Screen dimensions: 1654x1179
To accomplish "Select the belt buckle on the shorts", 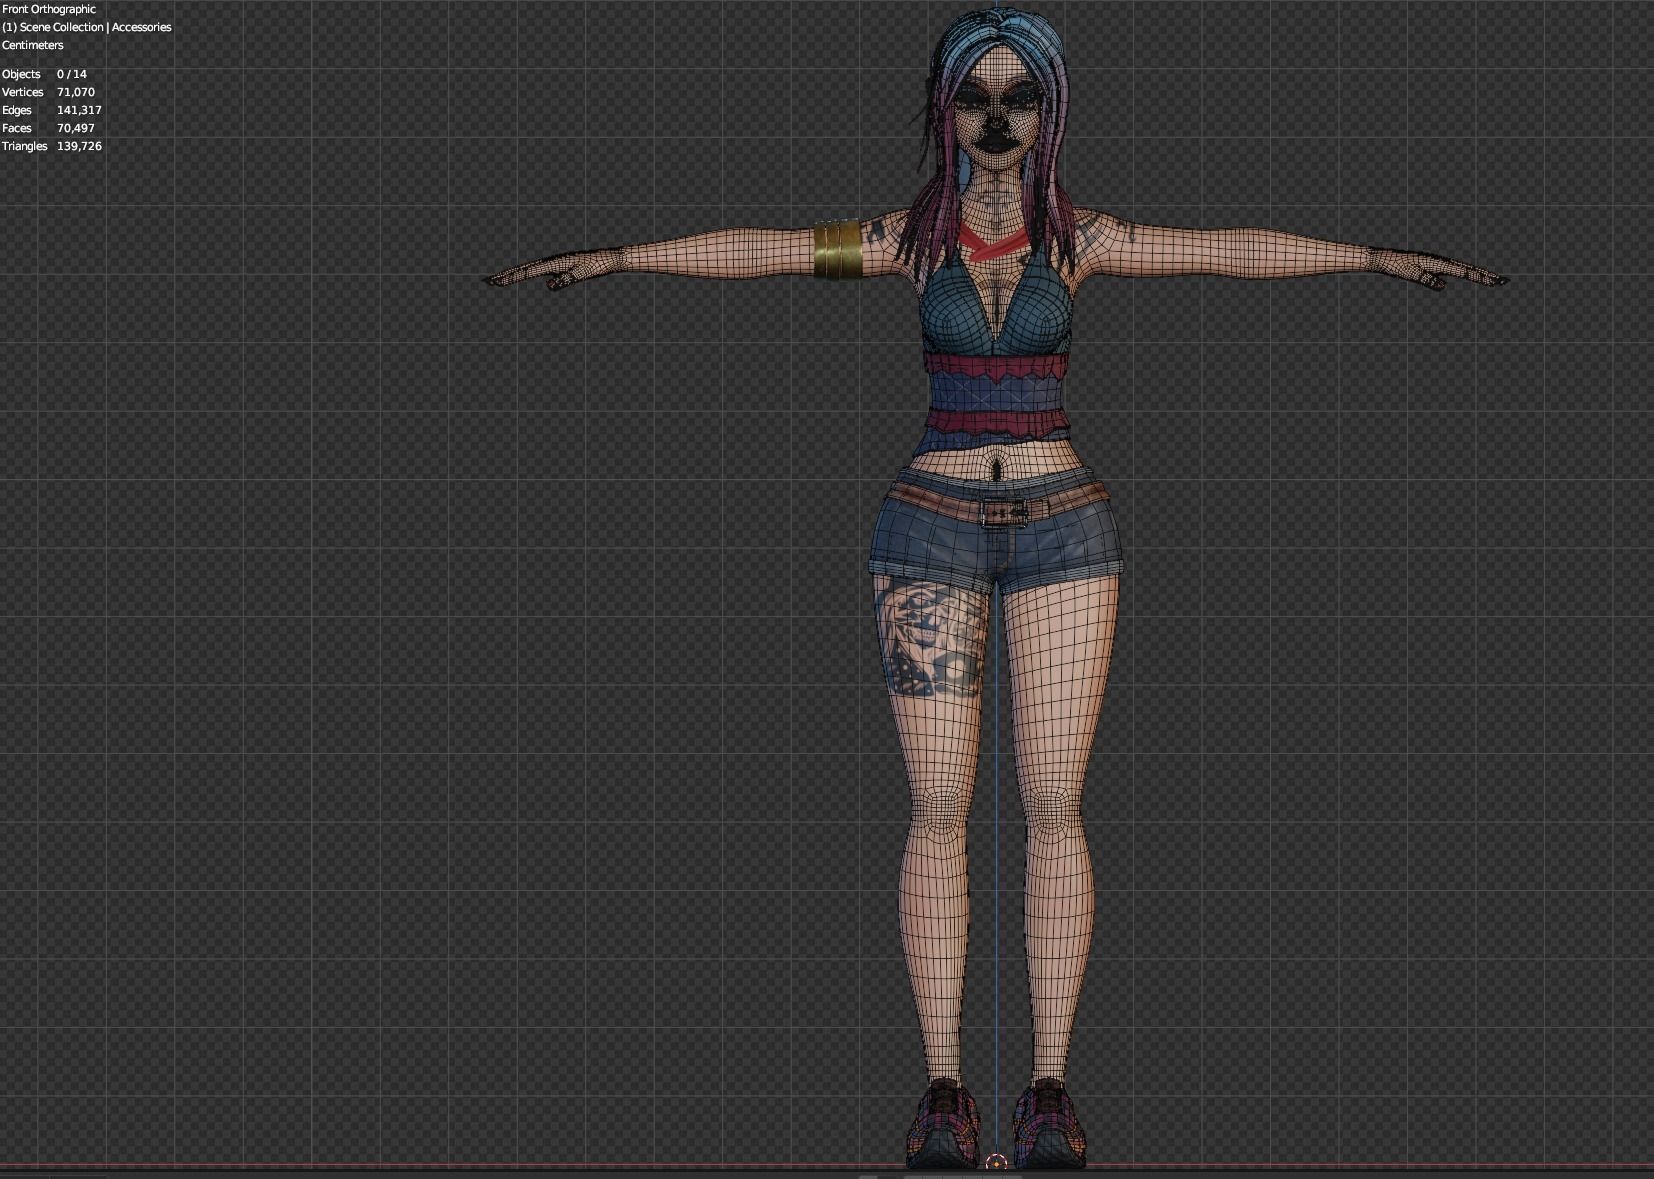I will point(1004,513).
